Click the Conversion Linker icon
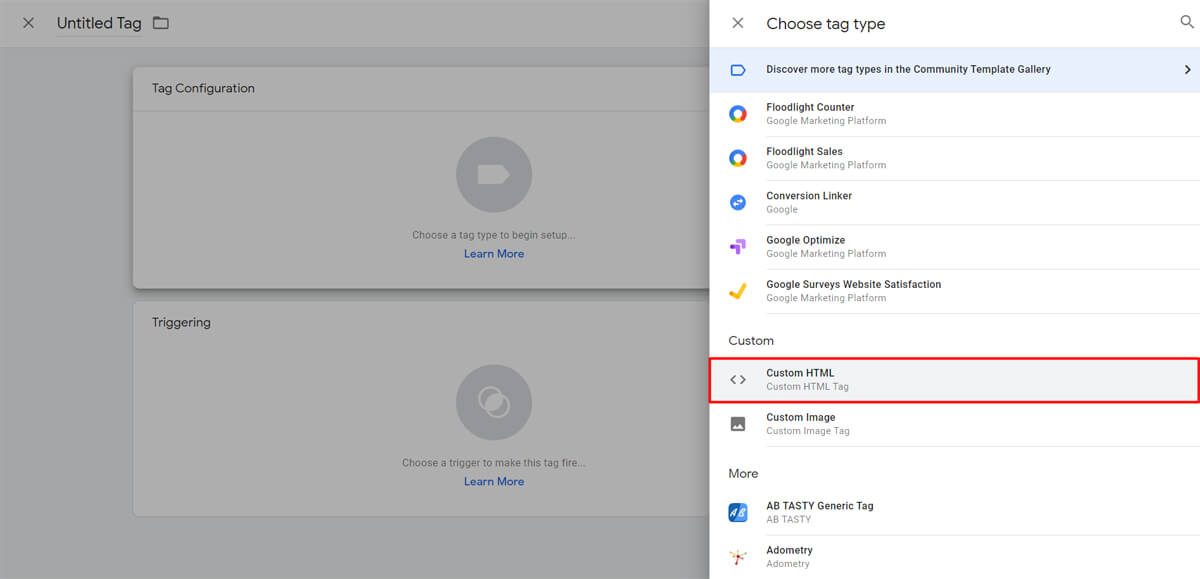This screenshot has height=579, width=1200. [x=738, y=202]
